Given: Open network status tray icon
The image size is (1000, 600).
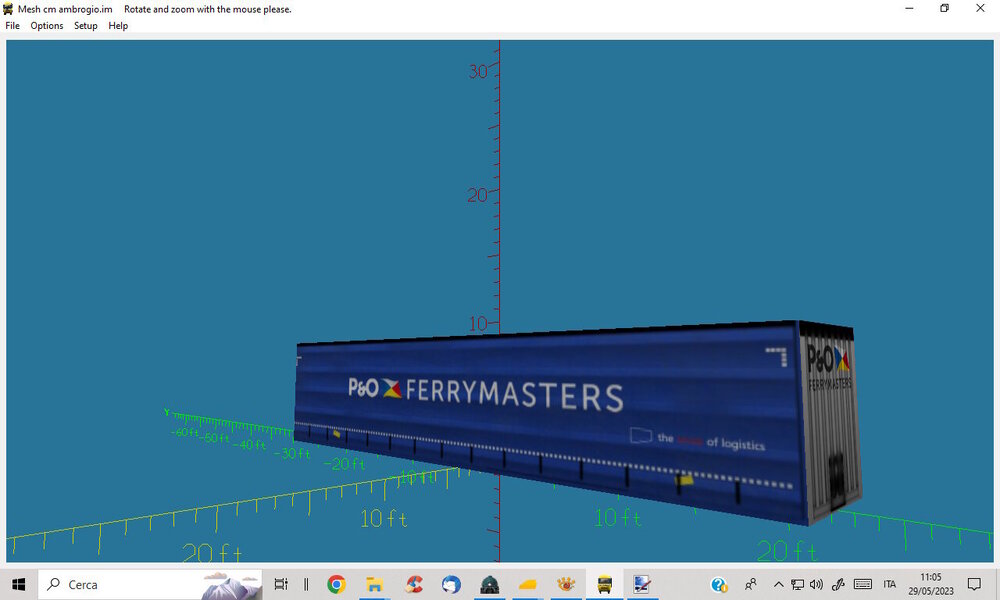Looking at the screenshot, I should tap(797, 584).
